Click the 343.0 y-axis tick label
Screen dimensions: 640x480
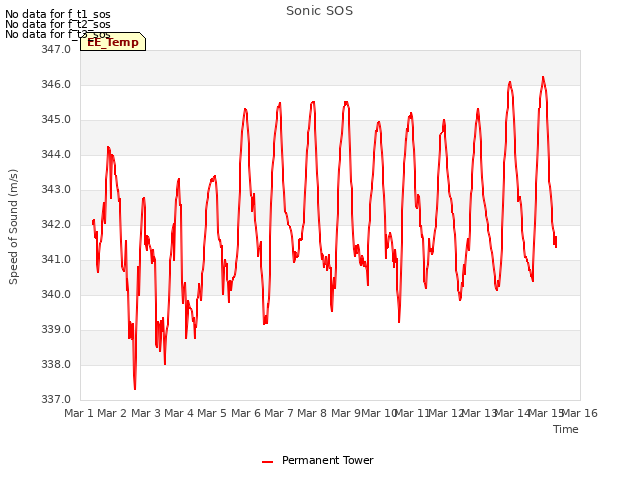tap(56, 189)
